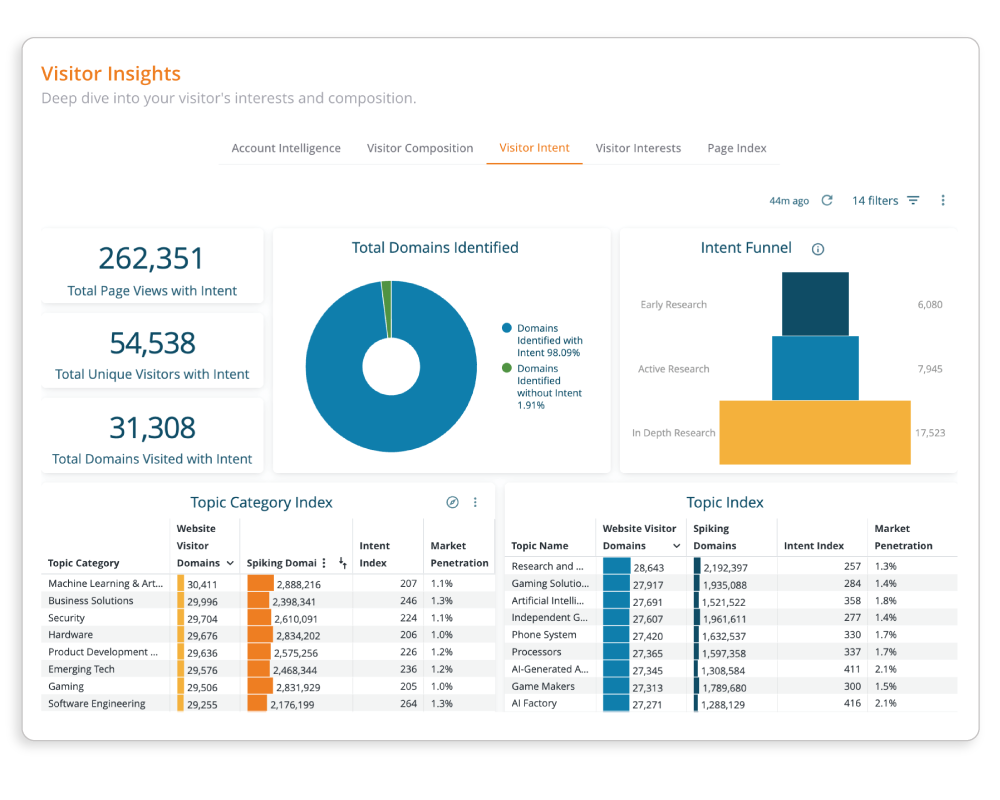Sort by Spiking Domains arrow icon
1000x800 pixels.
[342, 563]
